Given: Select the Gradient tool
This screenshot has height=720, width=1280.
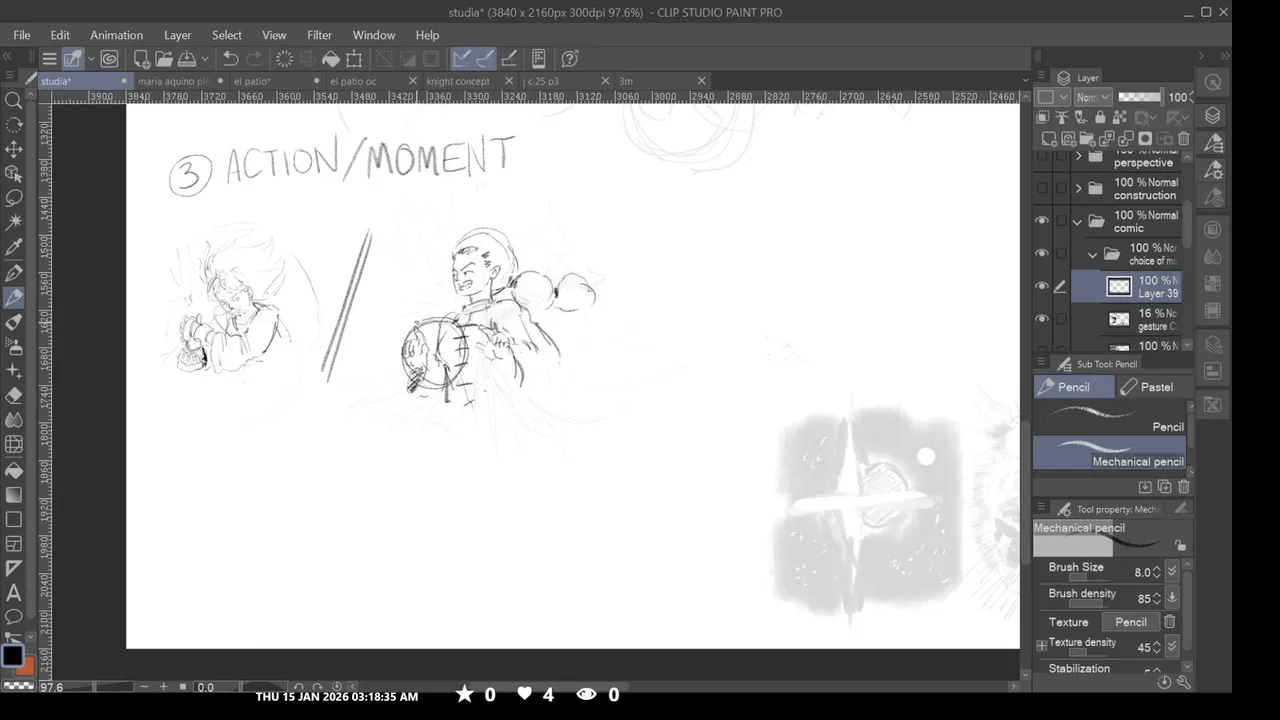Looking at the screenshot, I should click(14, 495).
